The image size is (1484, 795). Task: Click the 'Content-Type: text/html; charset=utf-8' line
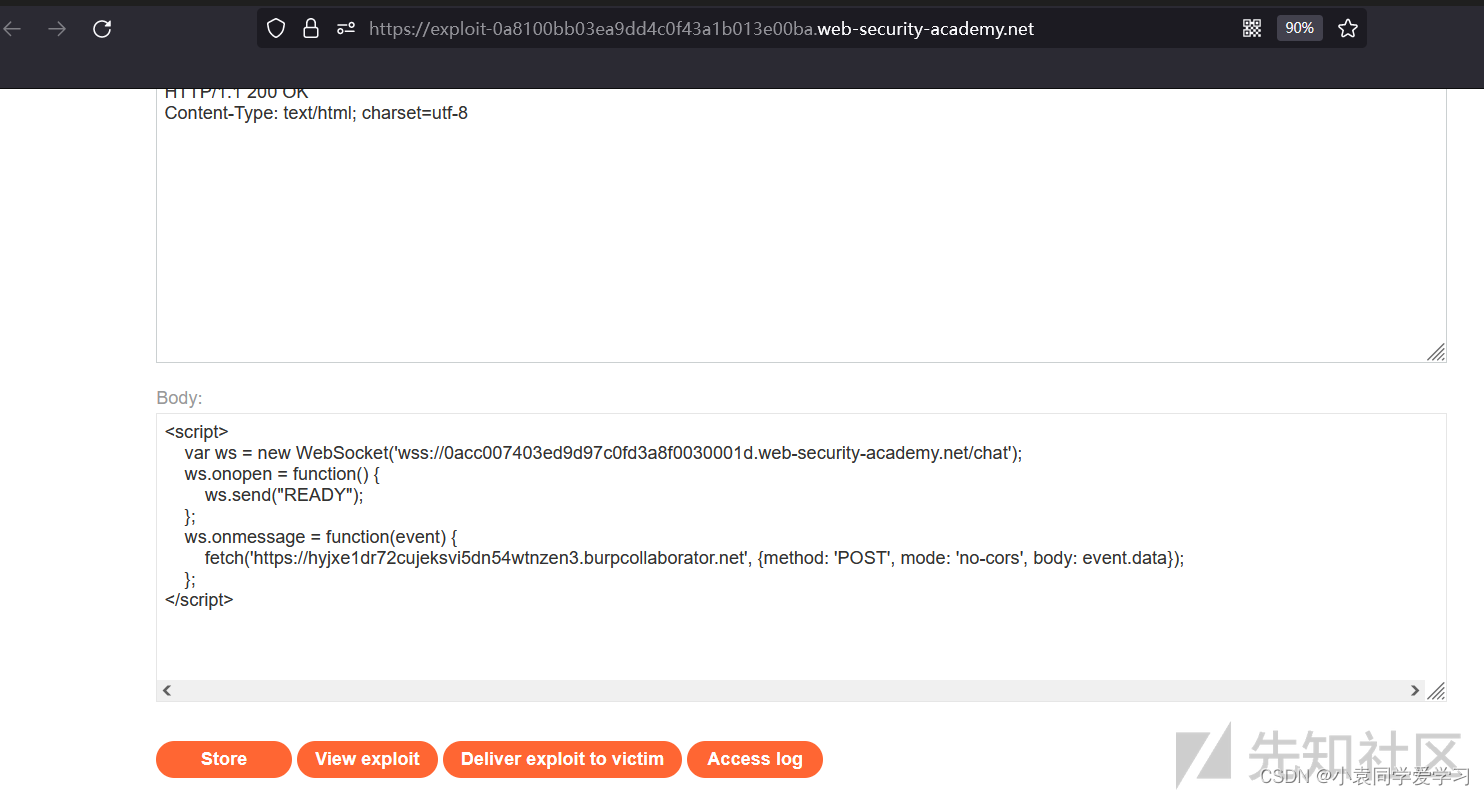316,113
